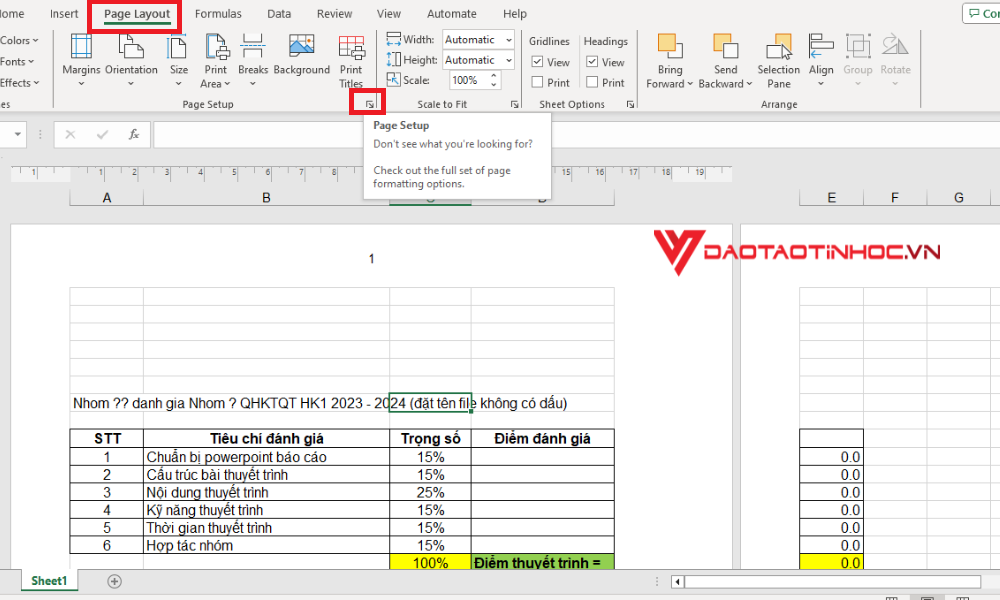Open the Review tab
1000x600 pixels.
[334, 13]
